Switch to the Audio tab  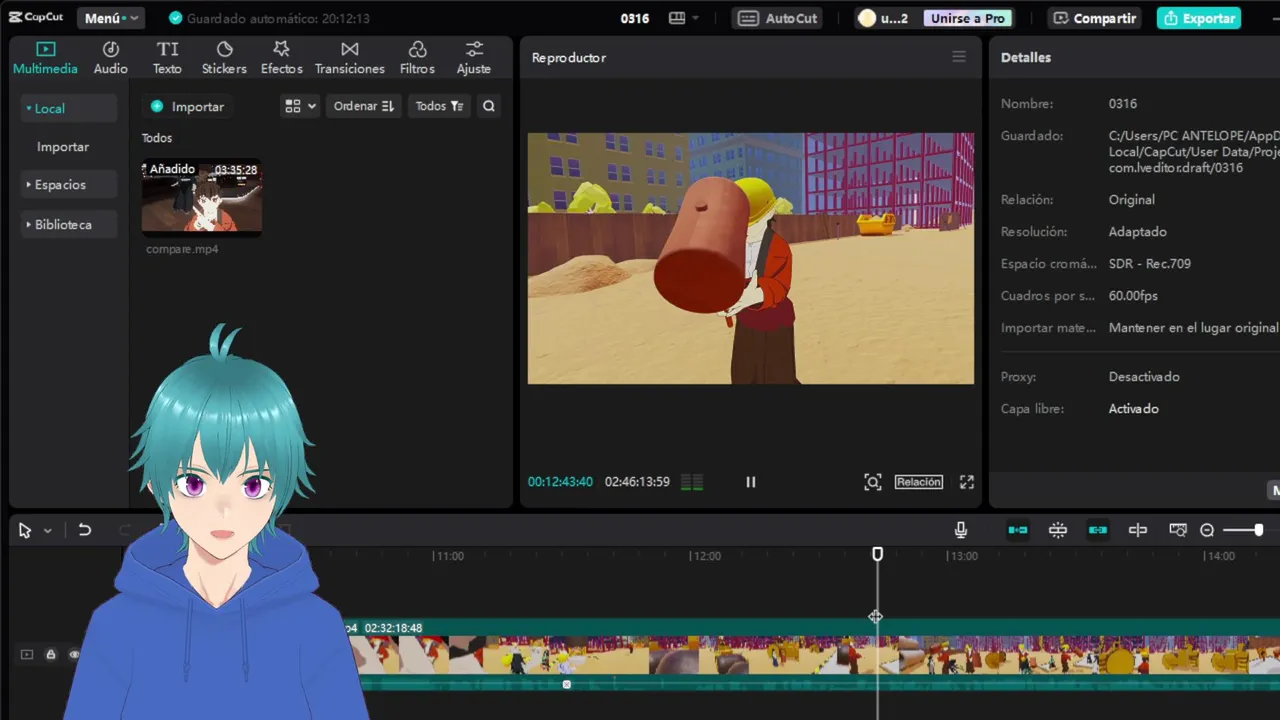111,58
